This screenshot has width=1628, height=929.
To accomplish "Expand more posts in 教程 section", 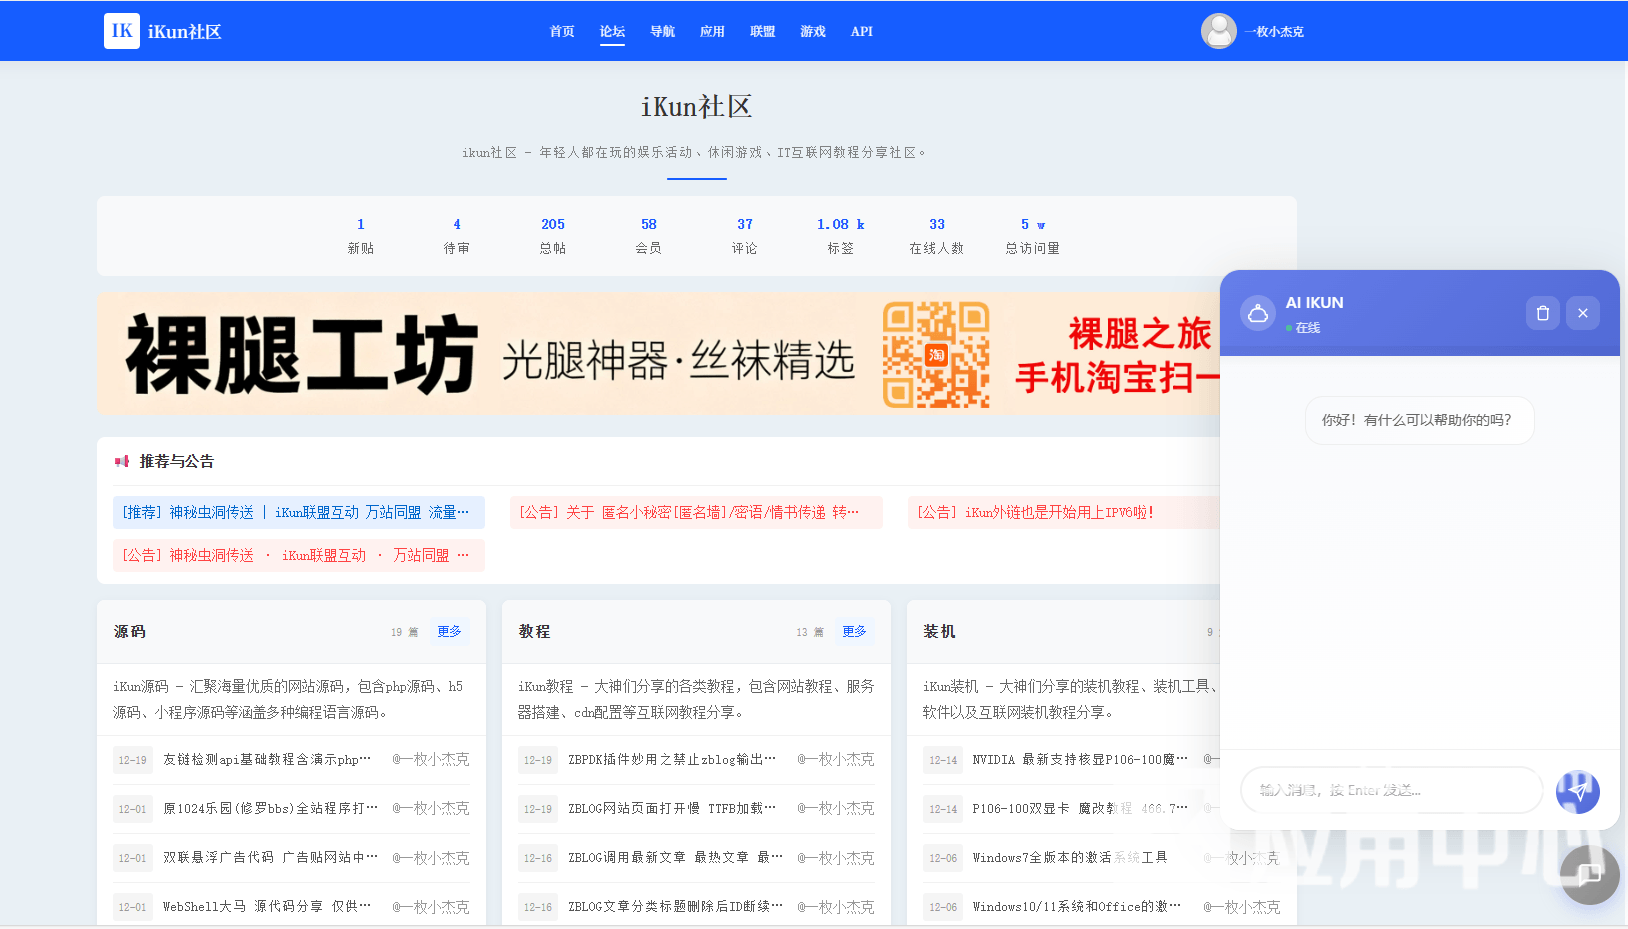I will pyautogui.click(x=854, y=632).
